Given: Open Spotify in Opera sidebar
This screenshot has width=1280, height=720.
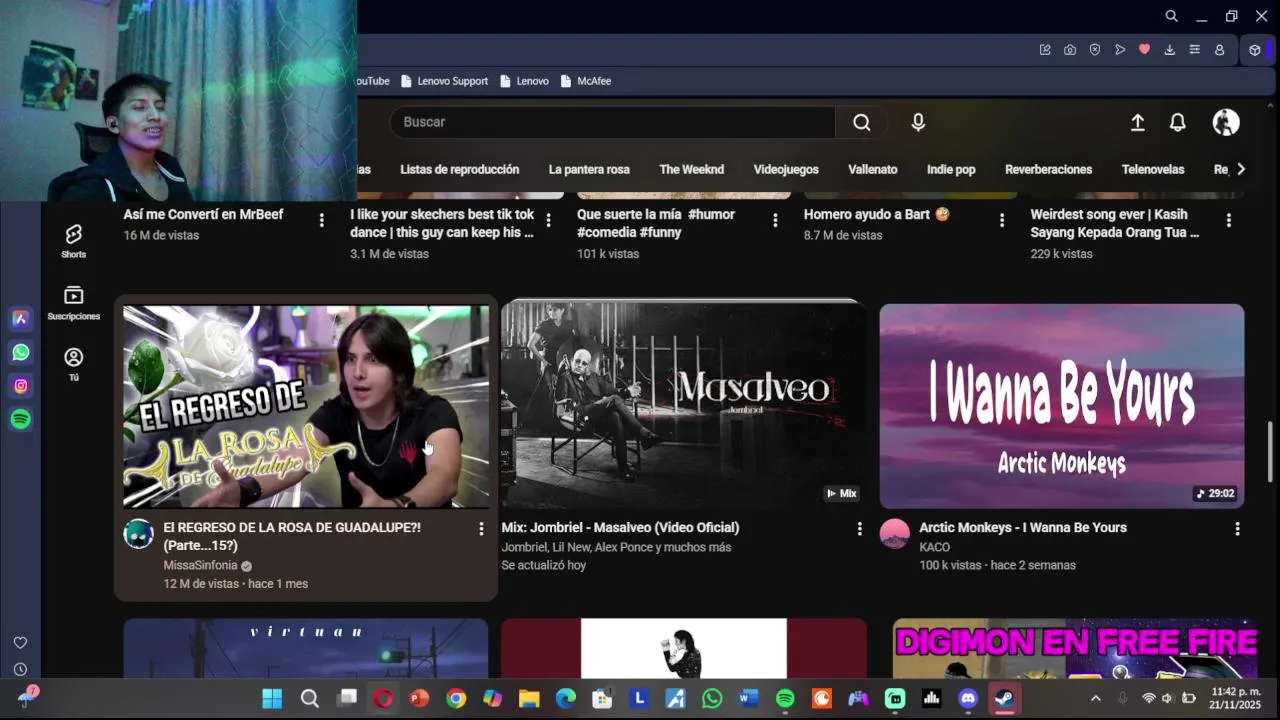Looking at the screenshot, I should (20, 419).
